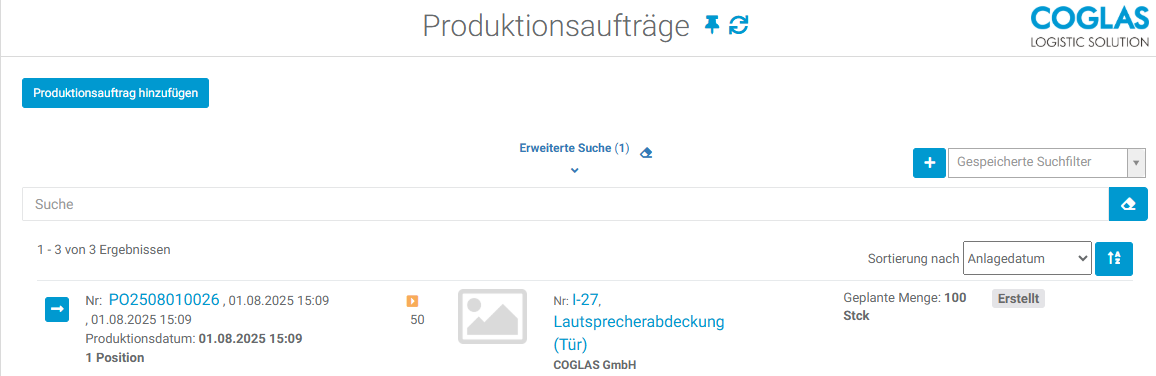Pin the Produktionsaufträge page
The width and height of the screenshot is (1156, 376).
(711, 26)
